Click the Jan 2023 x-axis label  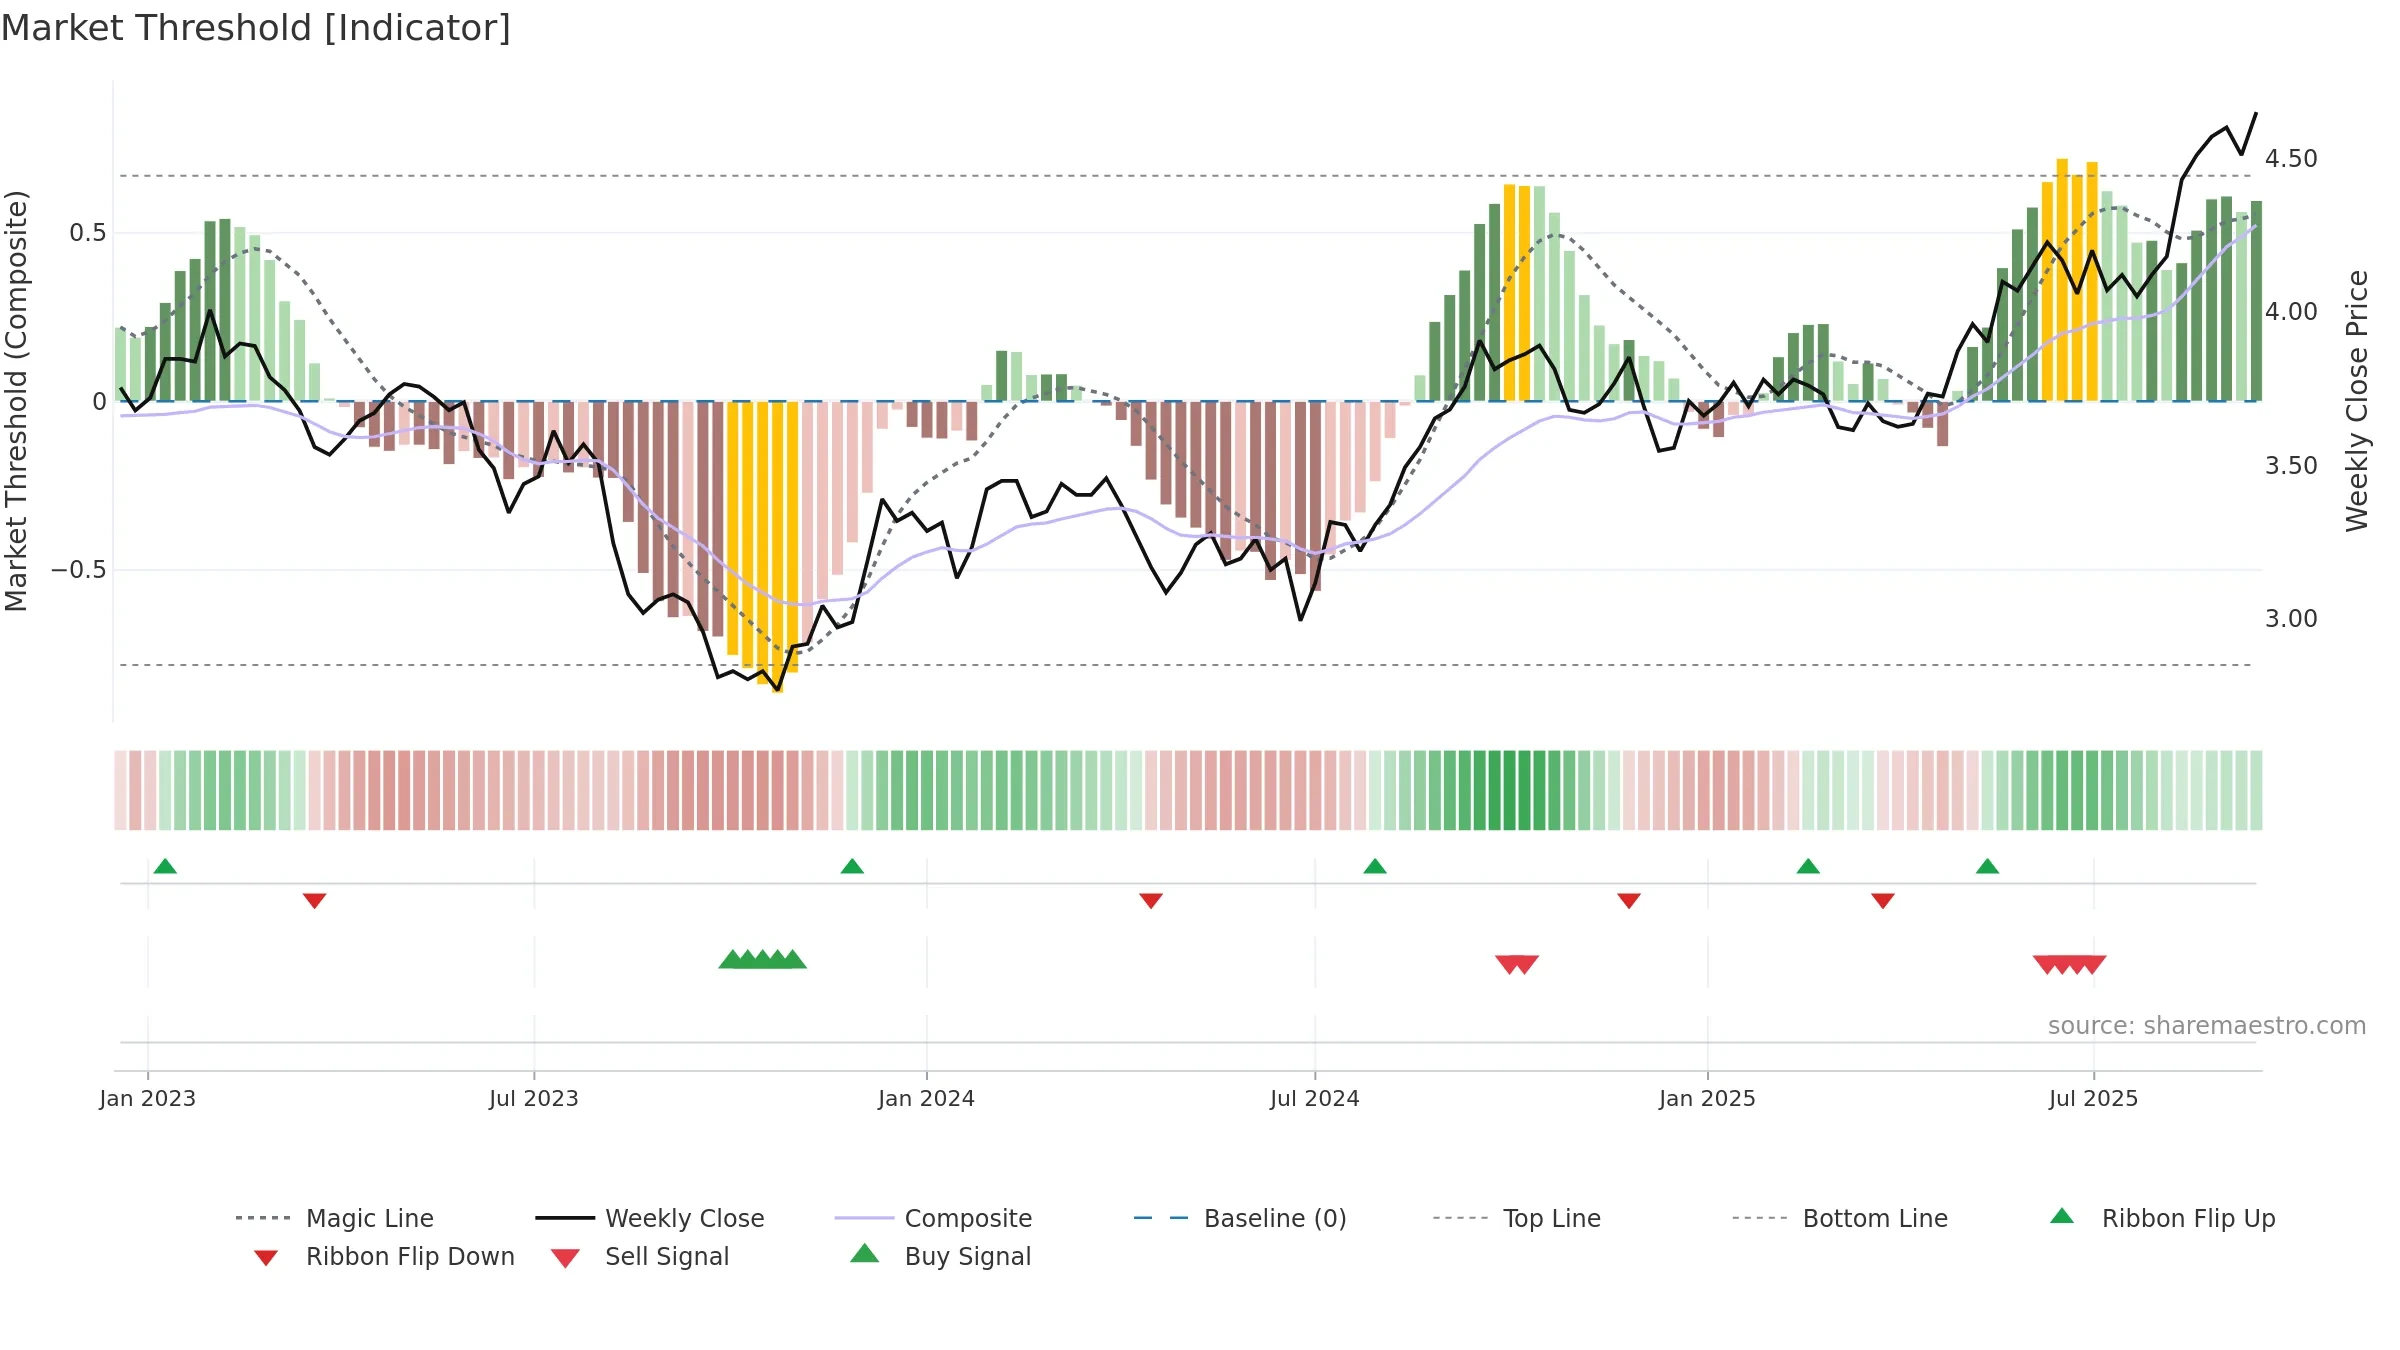tap(148, 1098)
